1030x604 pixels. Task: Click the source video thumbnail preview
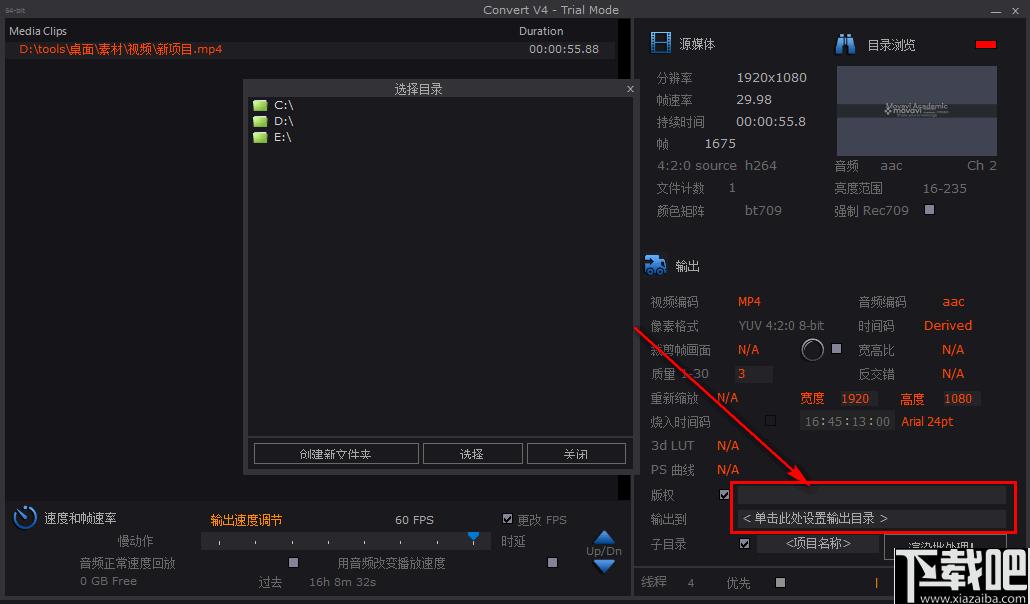coord(916,110)
